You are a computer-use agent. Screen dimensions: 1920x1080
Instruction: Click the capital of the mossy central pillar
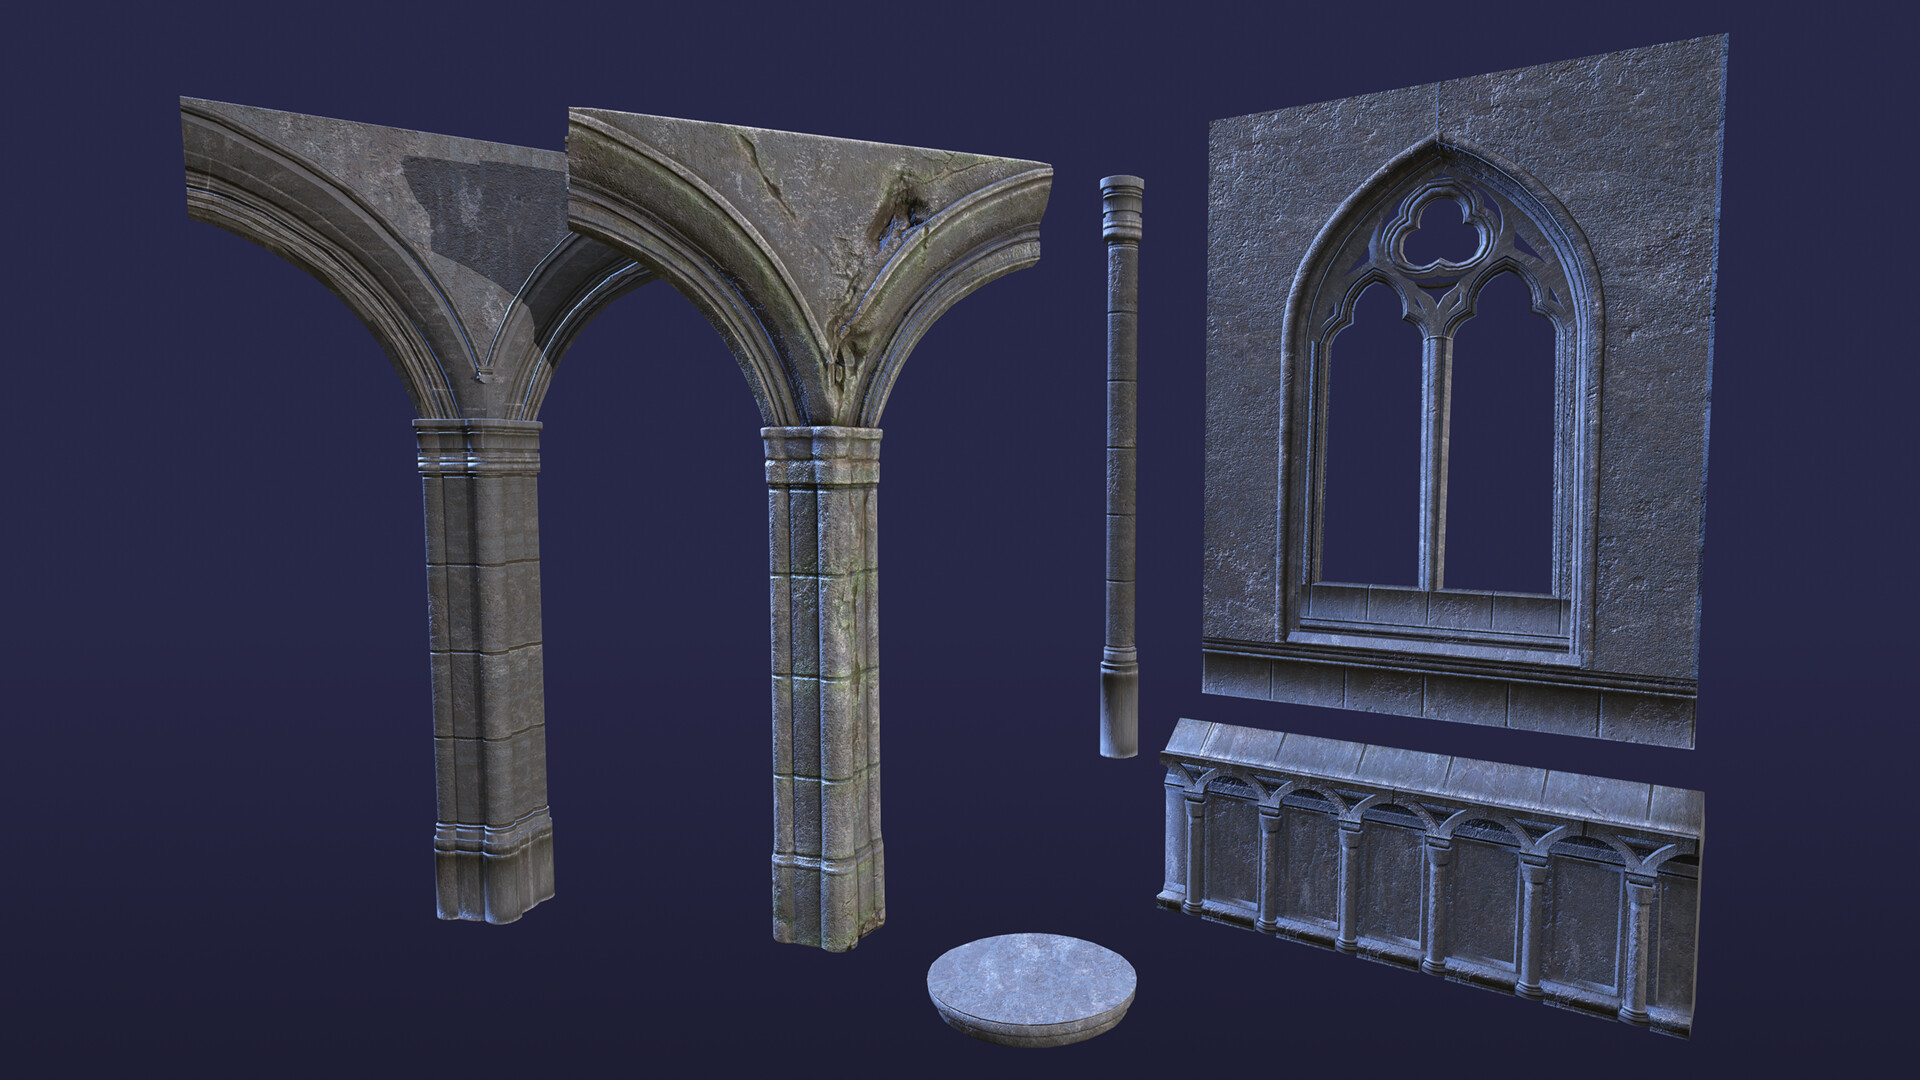pos(822,455)
